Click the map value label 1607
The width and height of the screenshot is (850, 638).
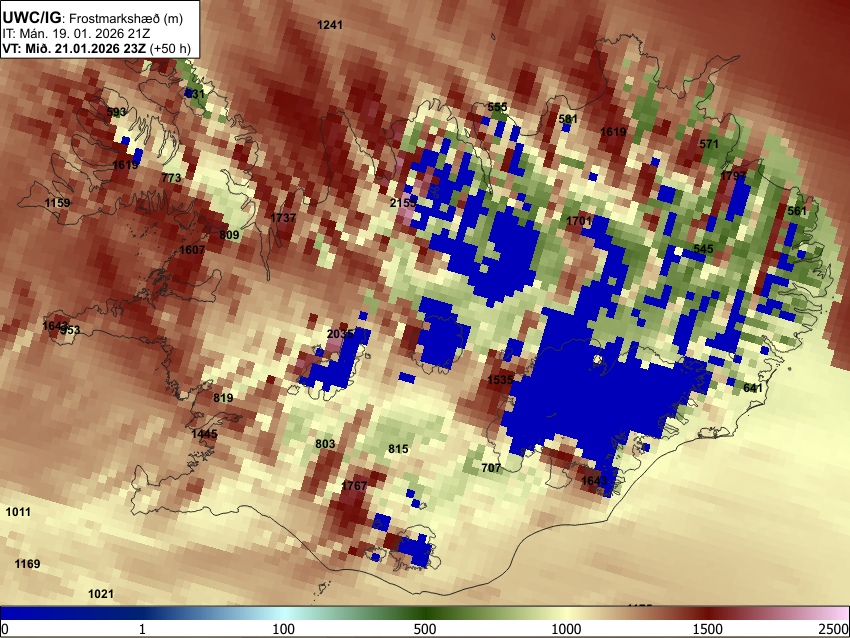(x=192, y=250)
